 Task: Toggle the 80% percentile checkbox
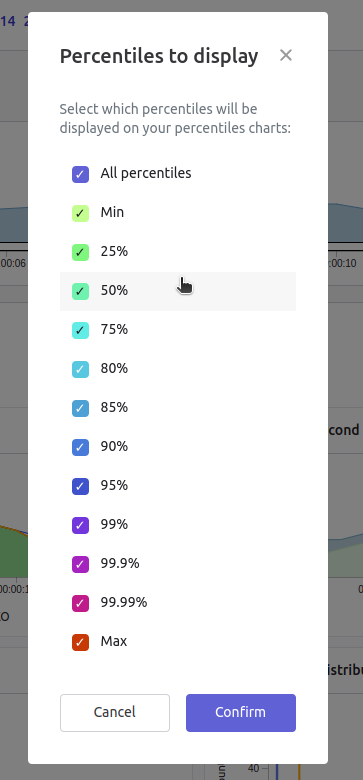tap(81, 370)
